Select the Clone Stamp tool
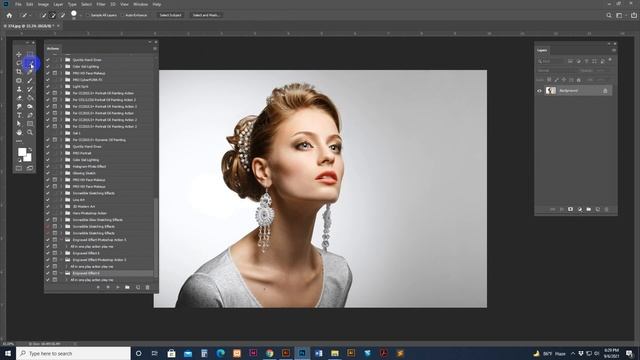 tap(19, 89)
